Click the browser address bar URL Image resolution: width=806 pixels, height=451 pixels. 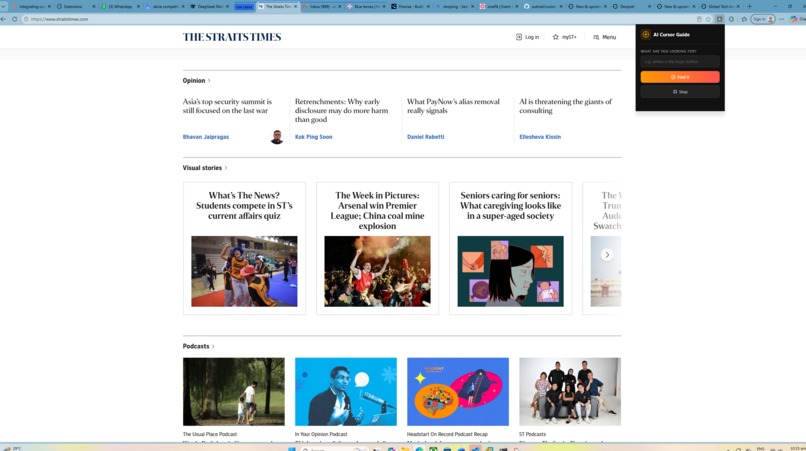(x=59, y=19)
